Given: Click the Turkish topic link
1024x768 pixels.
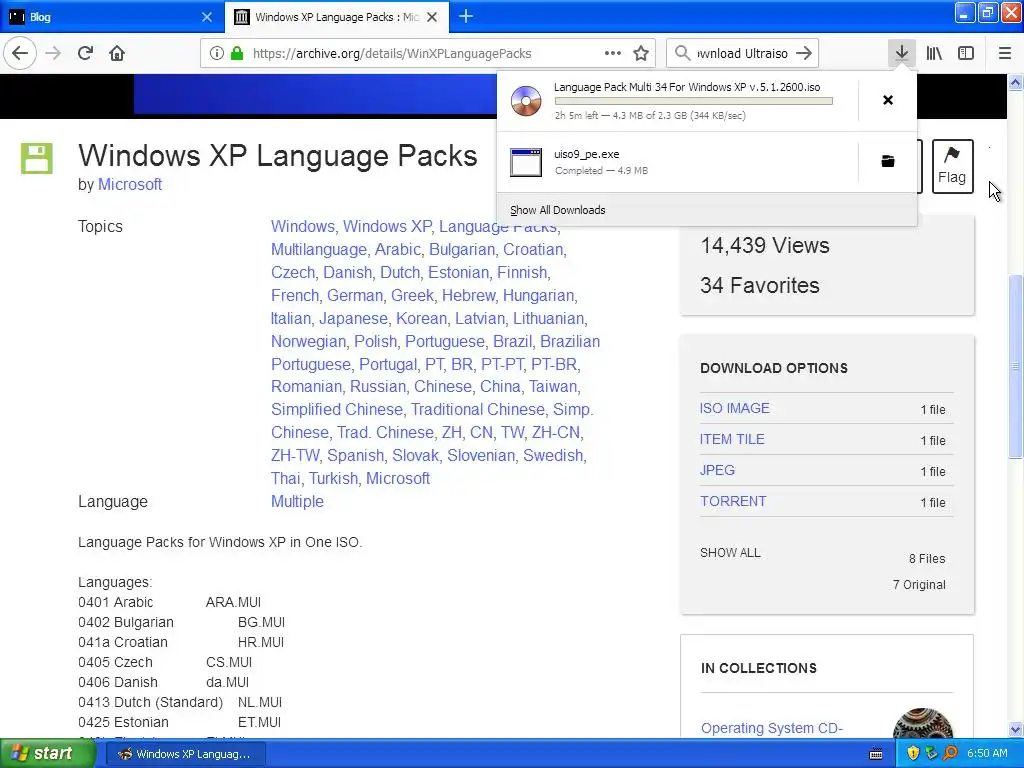Looking at the screenshot, I should click(x=333, y=479).
